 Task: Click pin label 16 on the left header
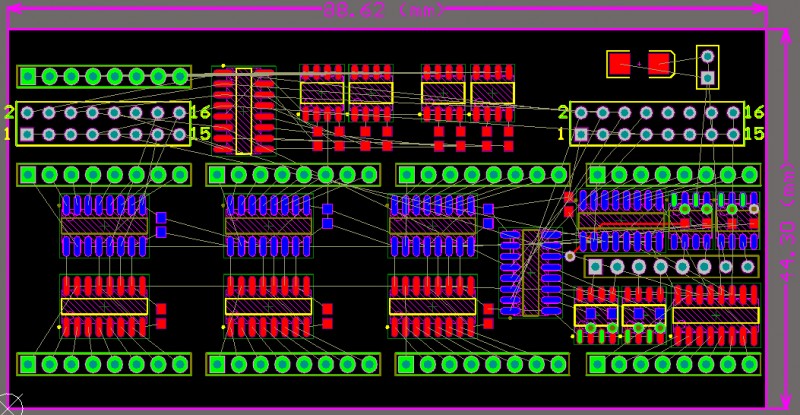click(x=199, y=112)
